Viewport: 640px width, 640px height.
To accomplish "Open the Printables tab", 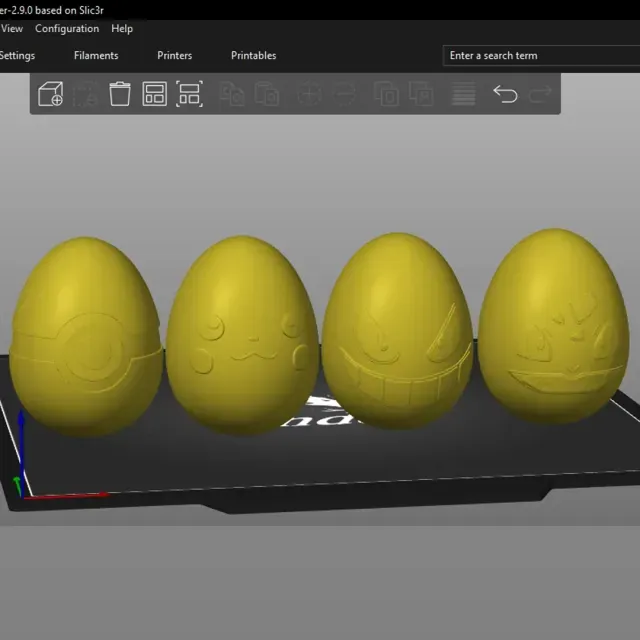I will click(x=253, y=56).
